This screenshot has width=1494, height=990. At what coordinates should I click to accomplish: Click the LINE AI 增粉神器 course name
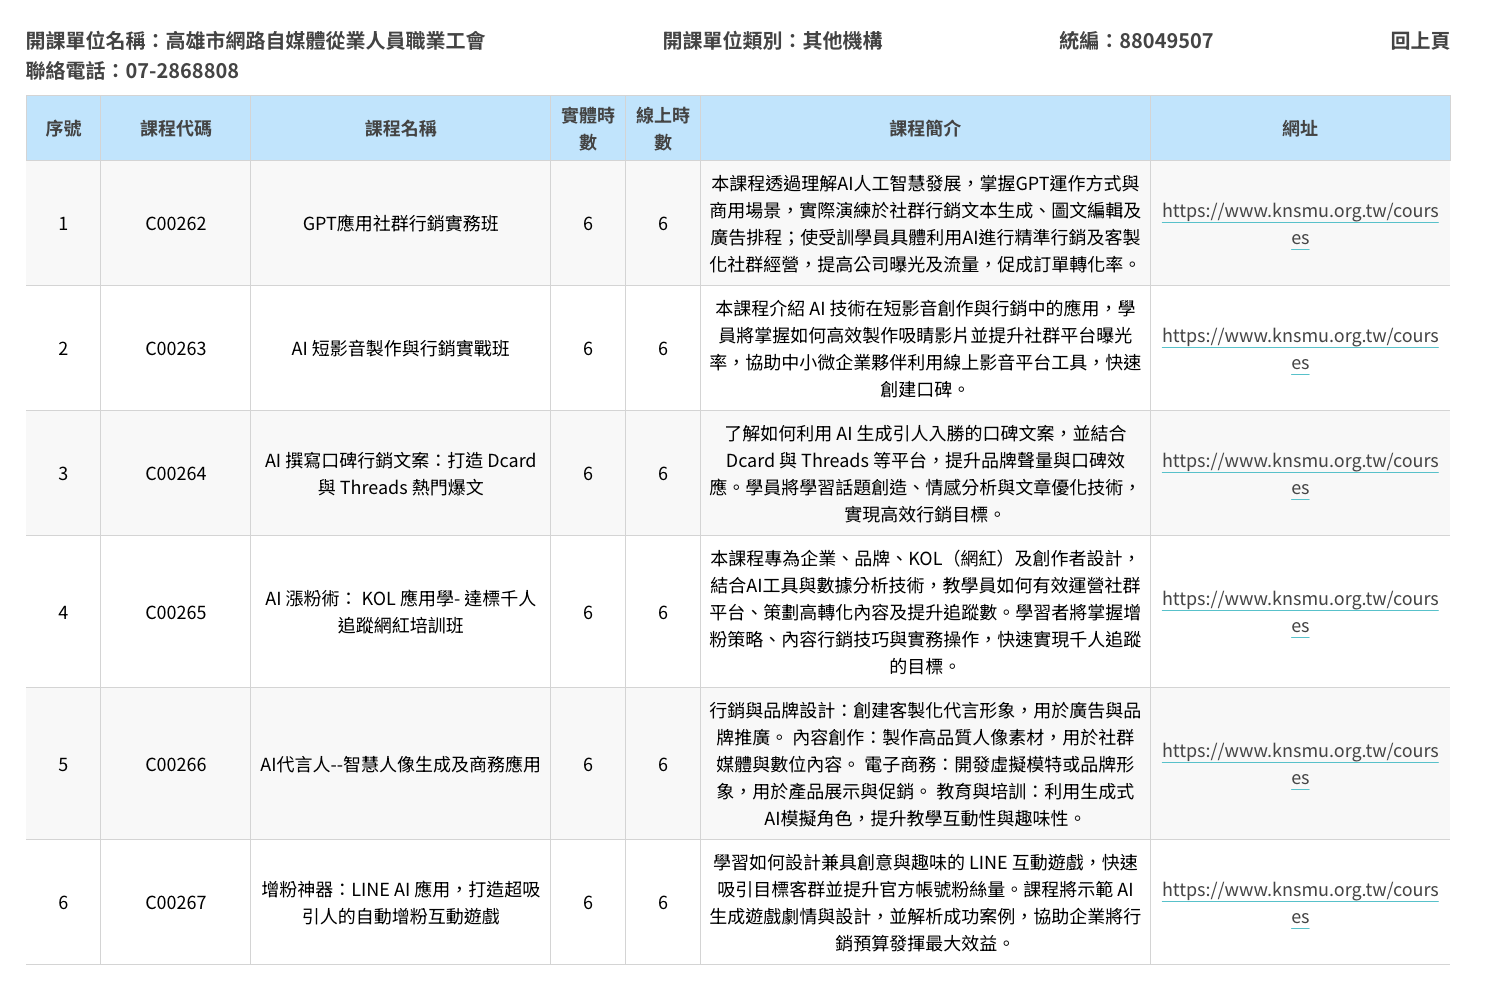(400, 903)
